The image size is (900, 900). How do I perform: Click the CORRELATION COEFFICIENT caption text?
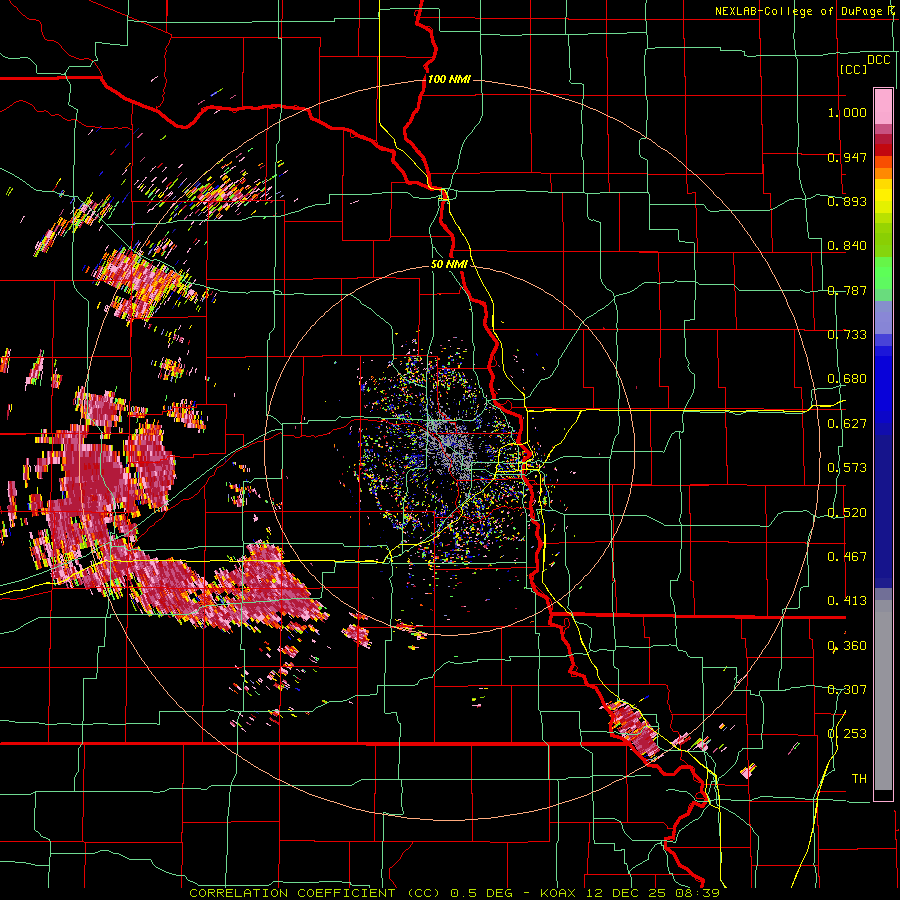[x=292, y=893]
